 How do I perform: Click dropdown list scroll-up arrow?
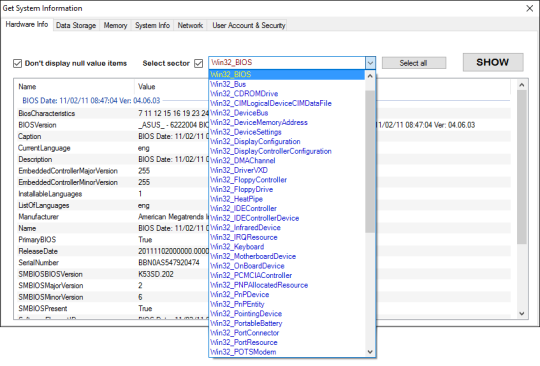point(370,76)
